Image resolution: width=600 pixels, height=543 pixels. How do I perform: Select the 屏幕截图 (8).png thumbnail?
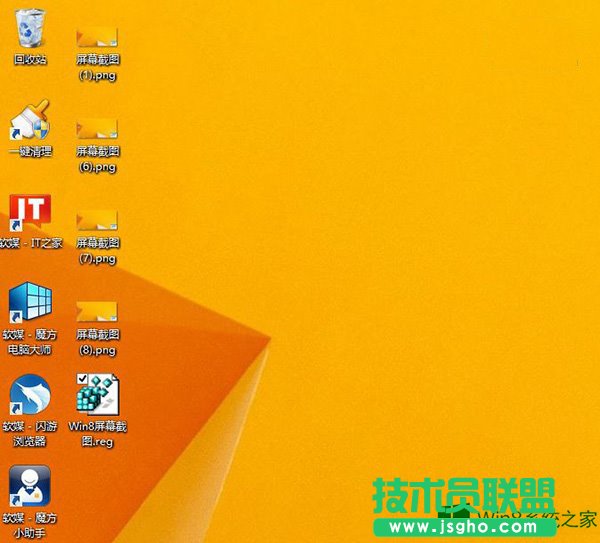click(x=97, y=311)
